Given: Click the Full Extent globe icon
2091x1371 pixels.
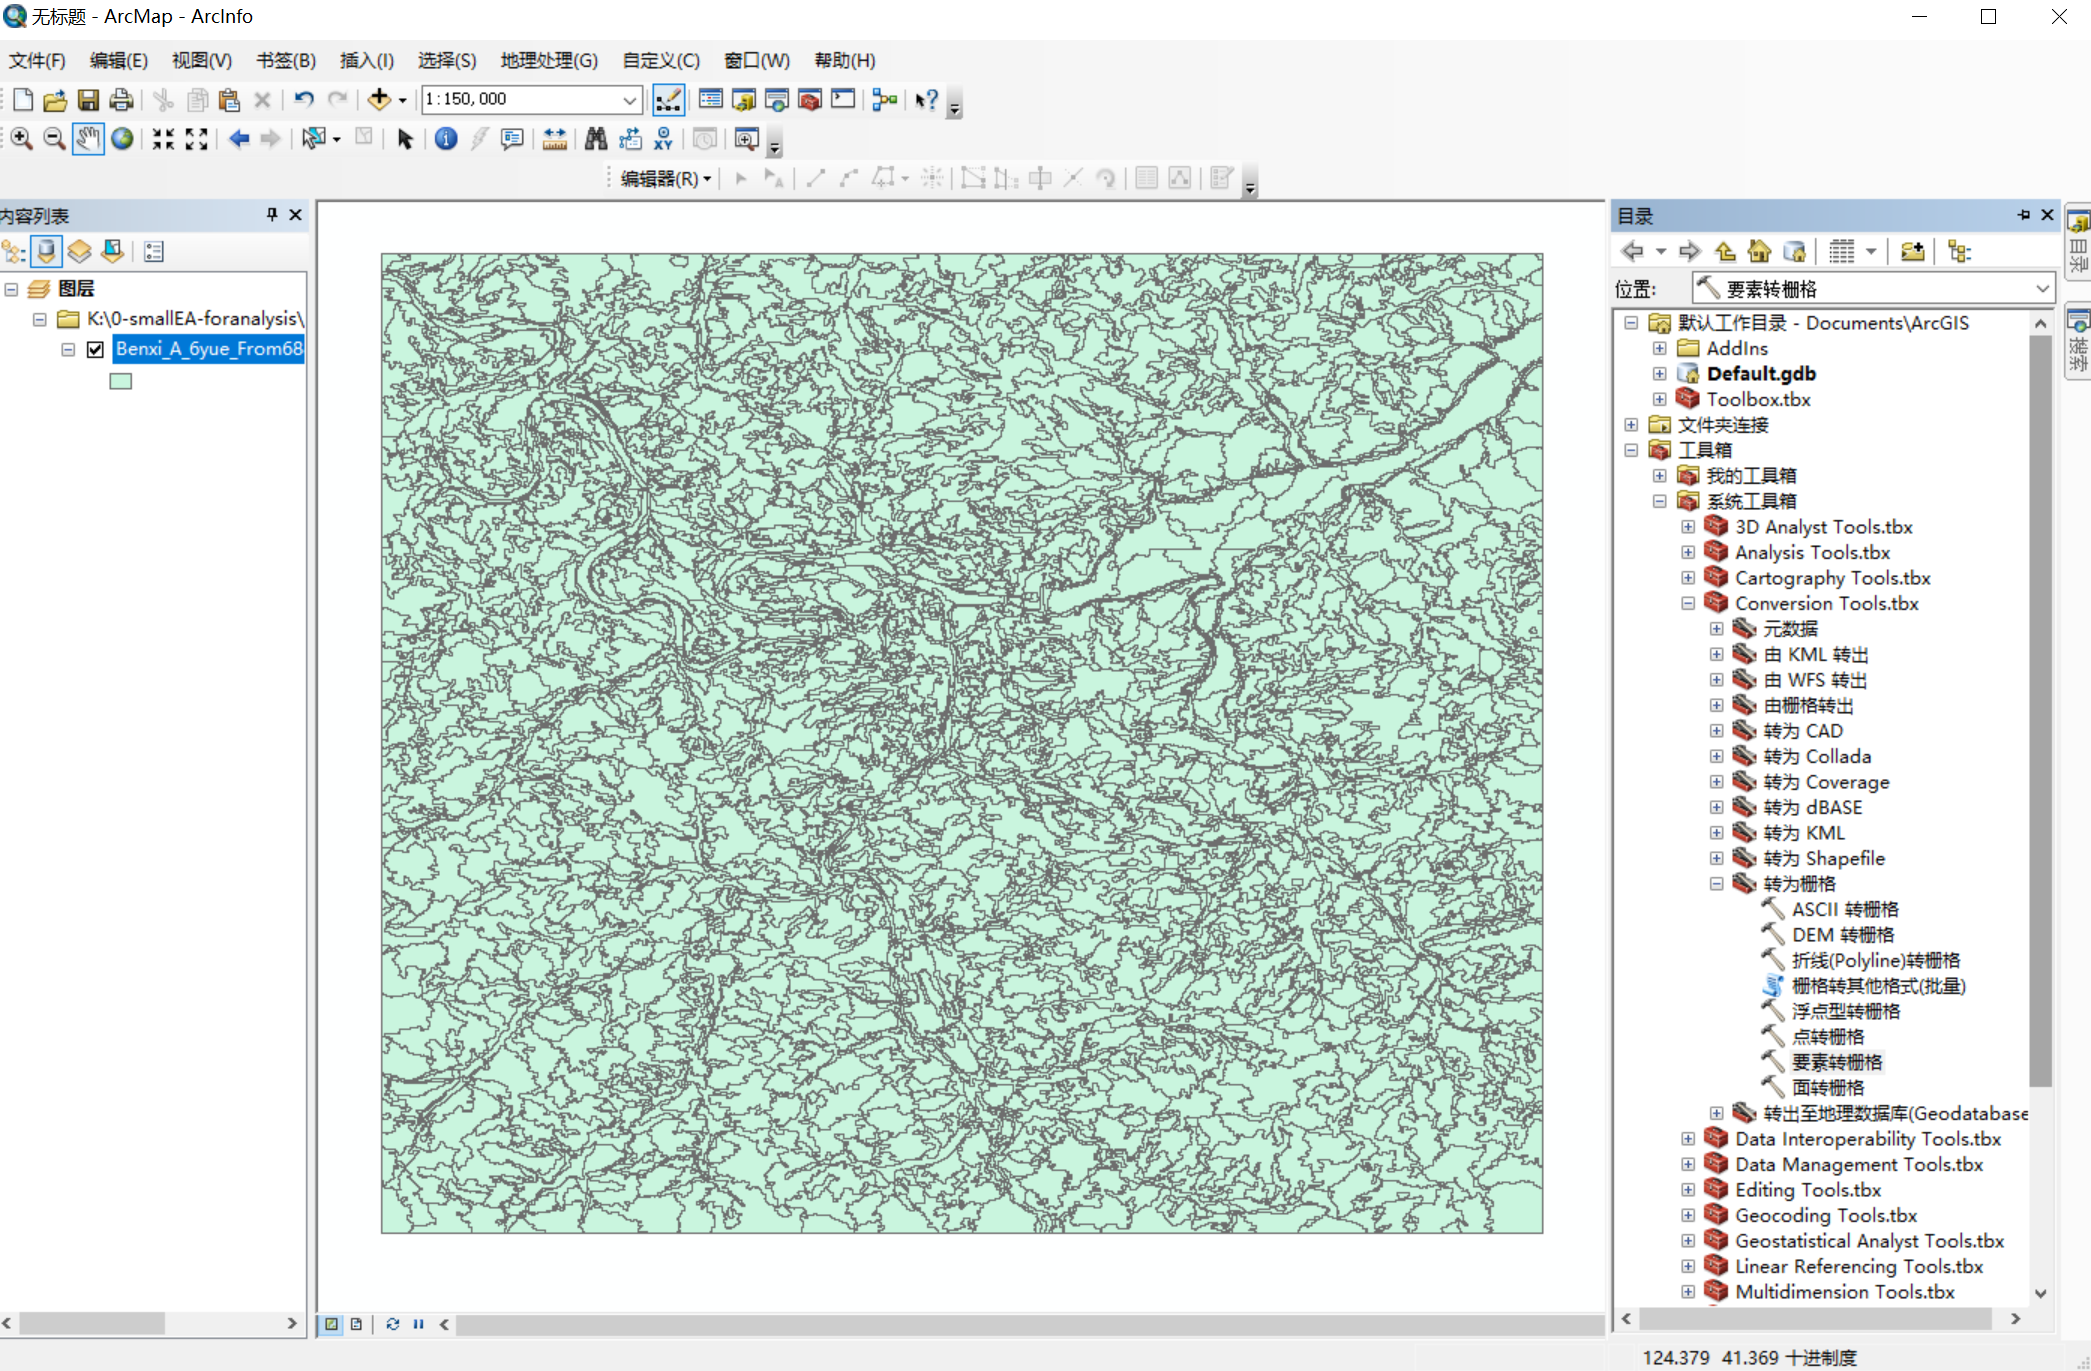Looking at the screenshot, I should 122,139.
